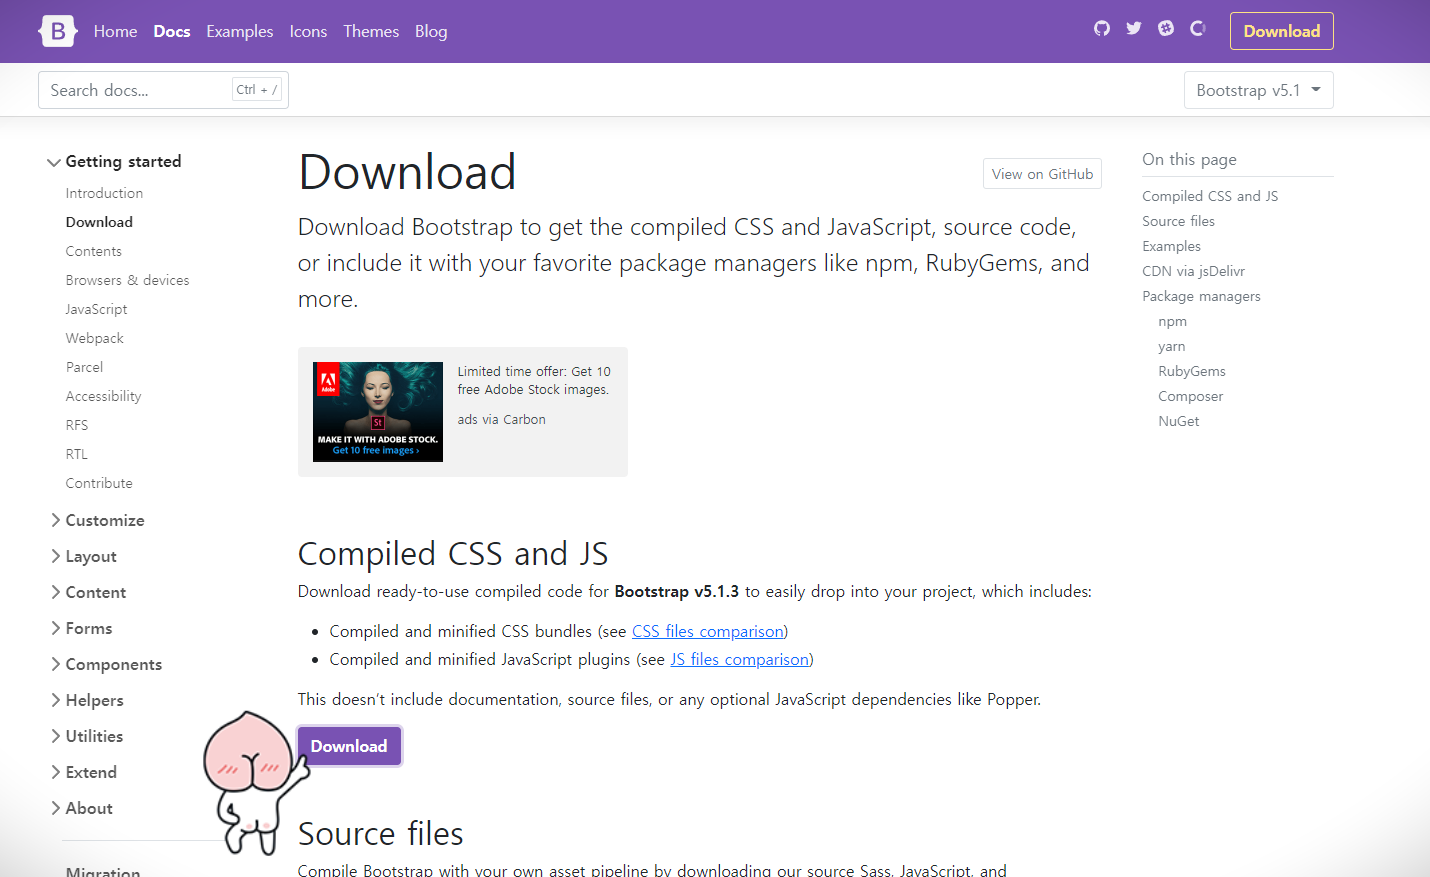Open Webpack in sidebar

pyautogui.click(x=95, y=338)
